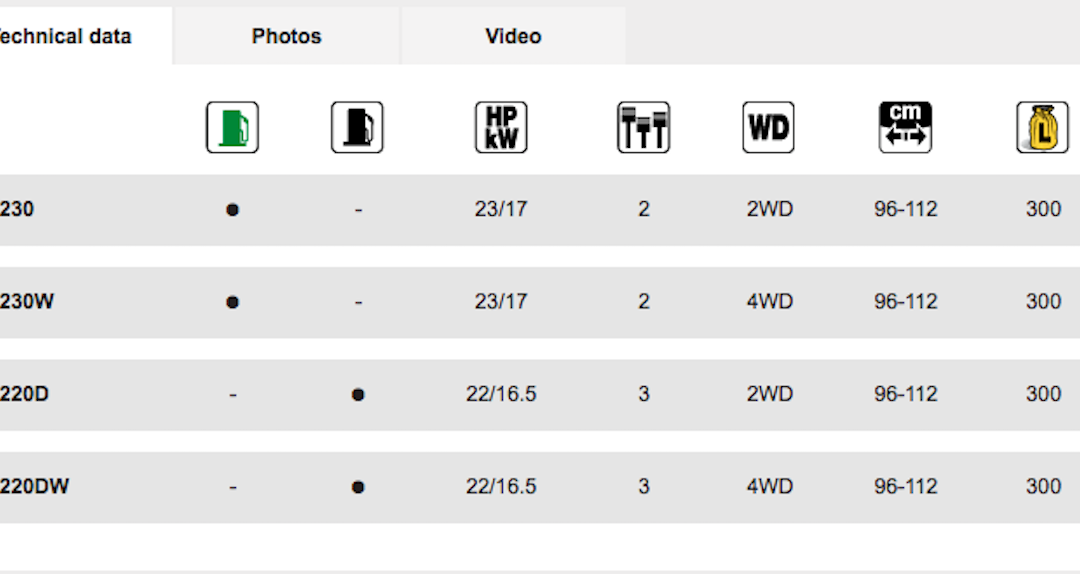Click the cylinders count icon
The image size is (1080, 574).
click(x=643, y=128)
